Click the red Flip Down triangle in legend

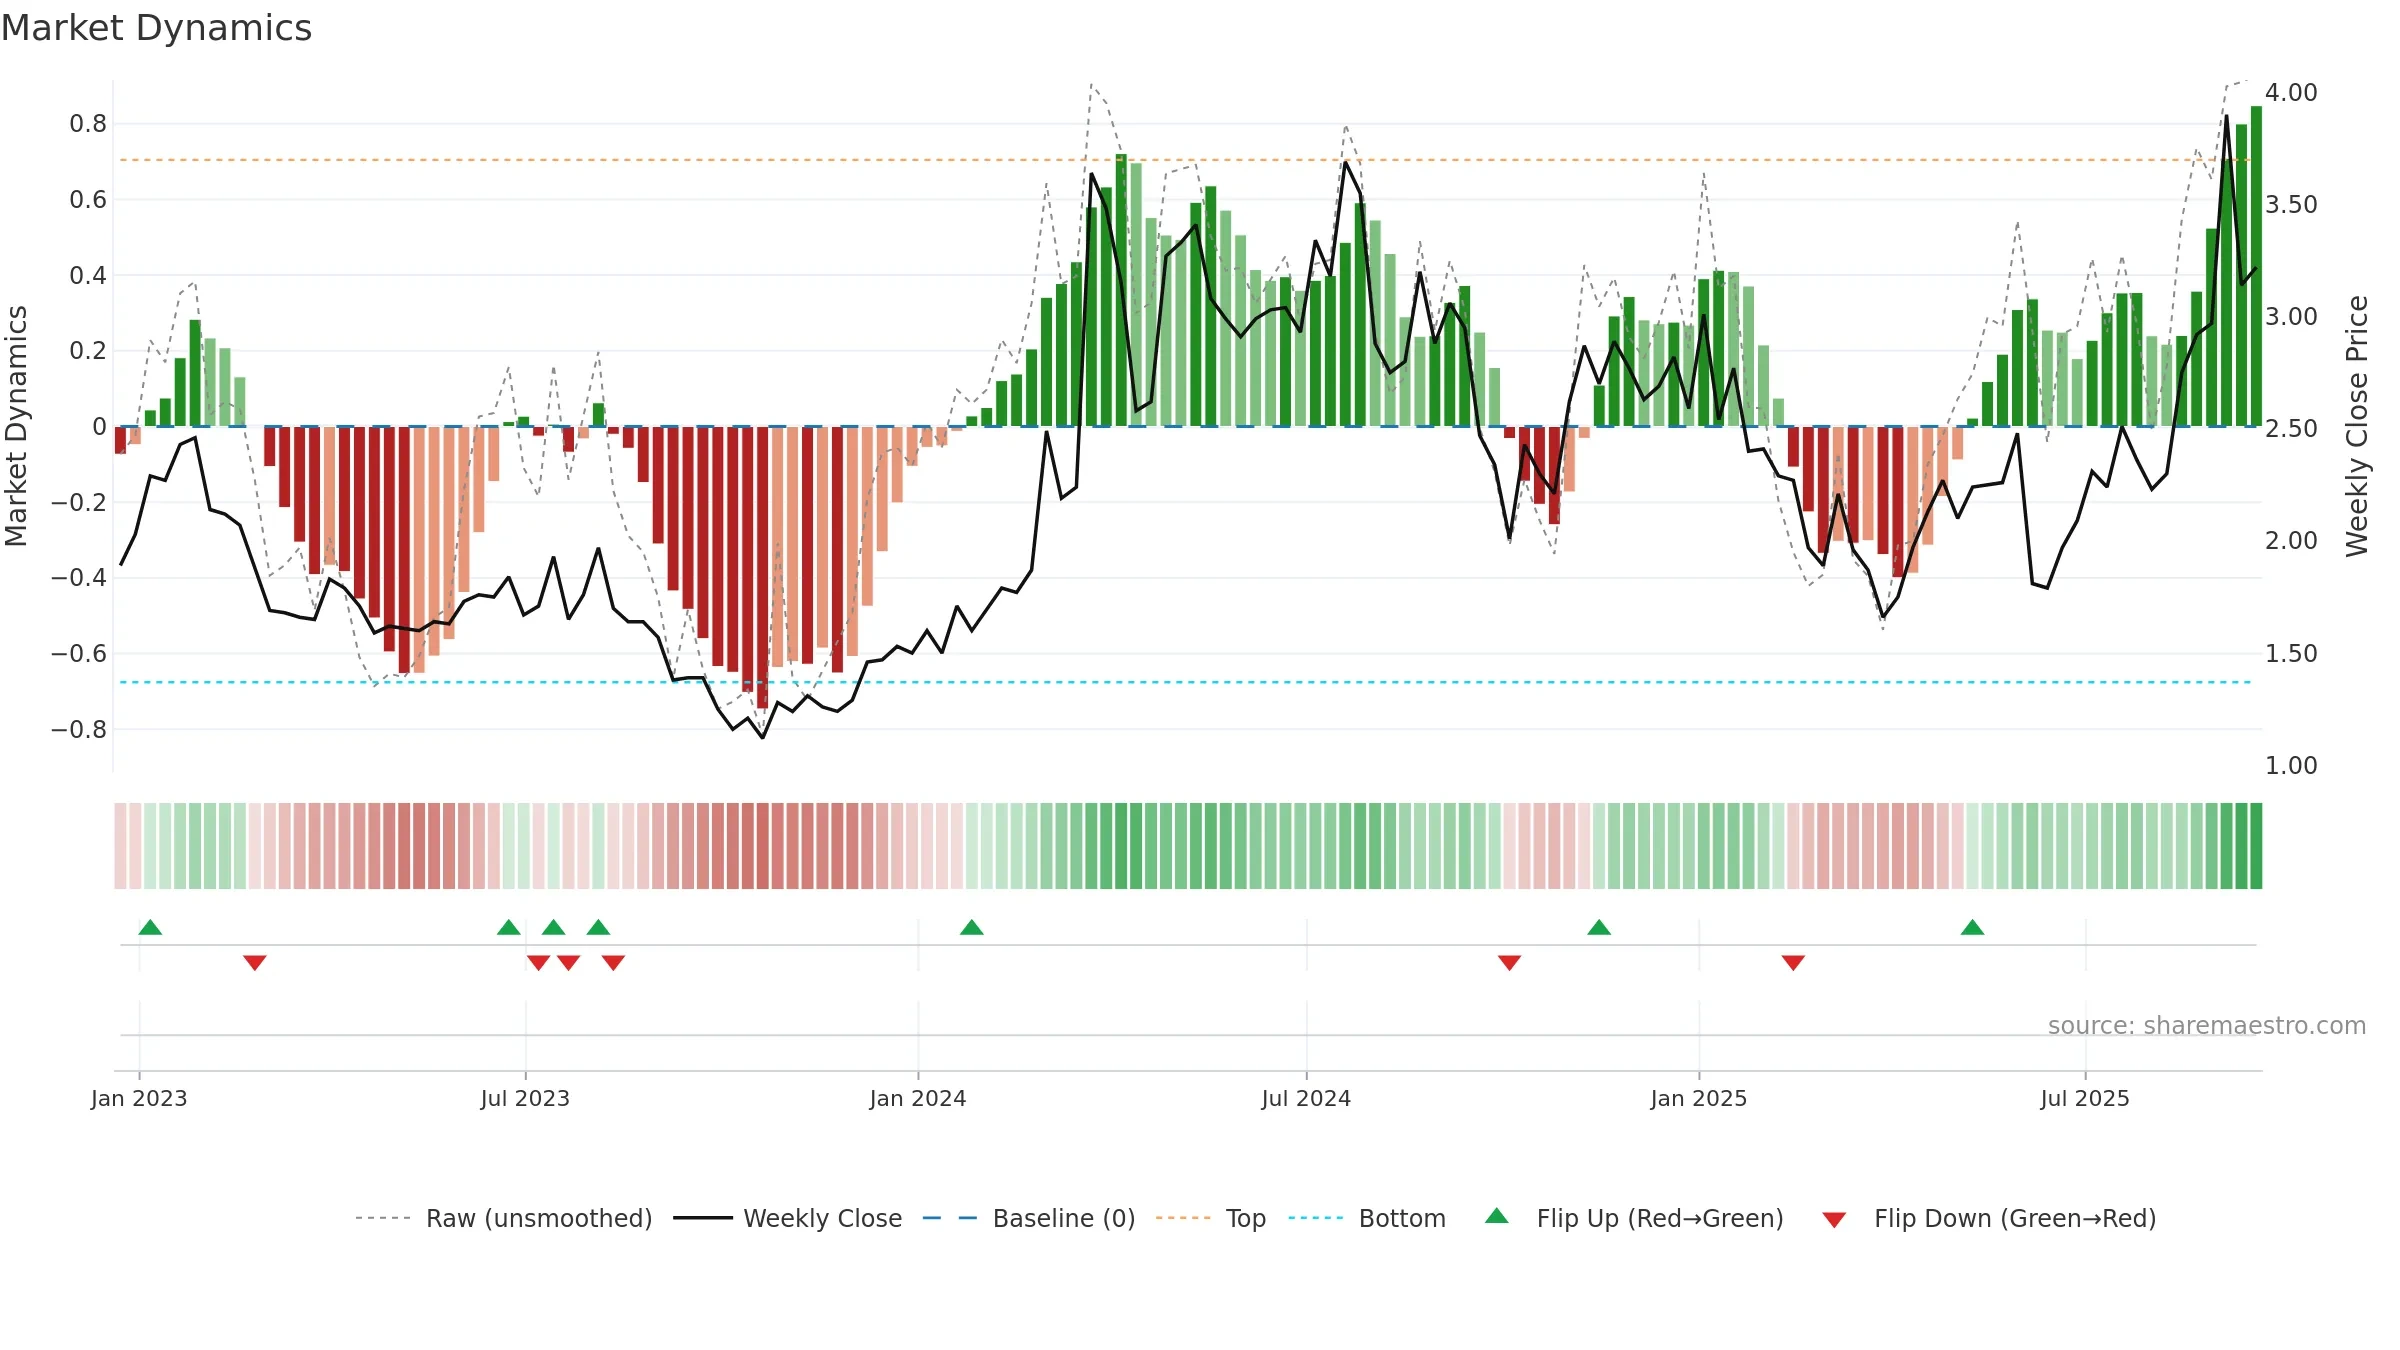pyautogui.click(x=1834, y=1220)
